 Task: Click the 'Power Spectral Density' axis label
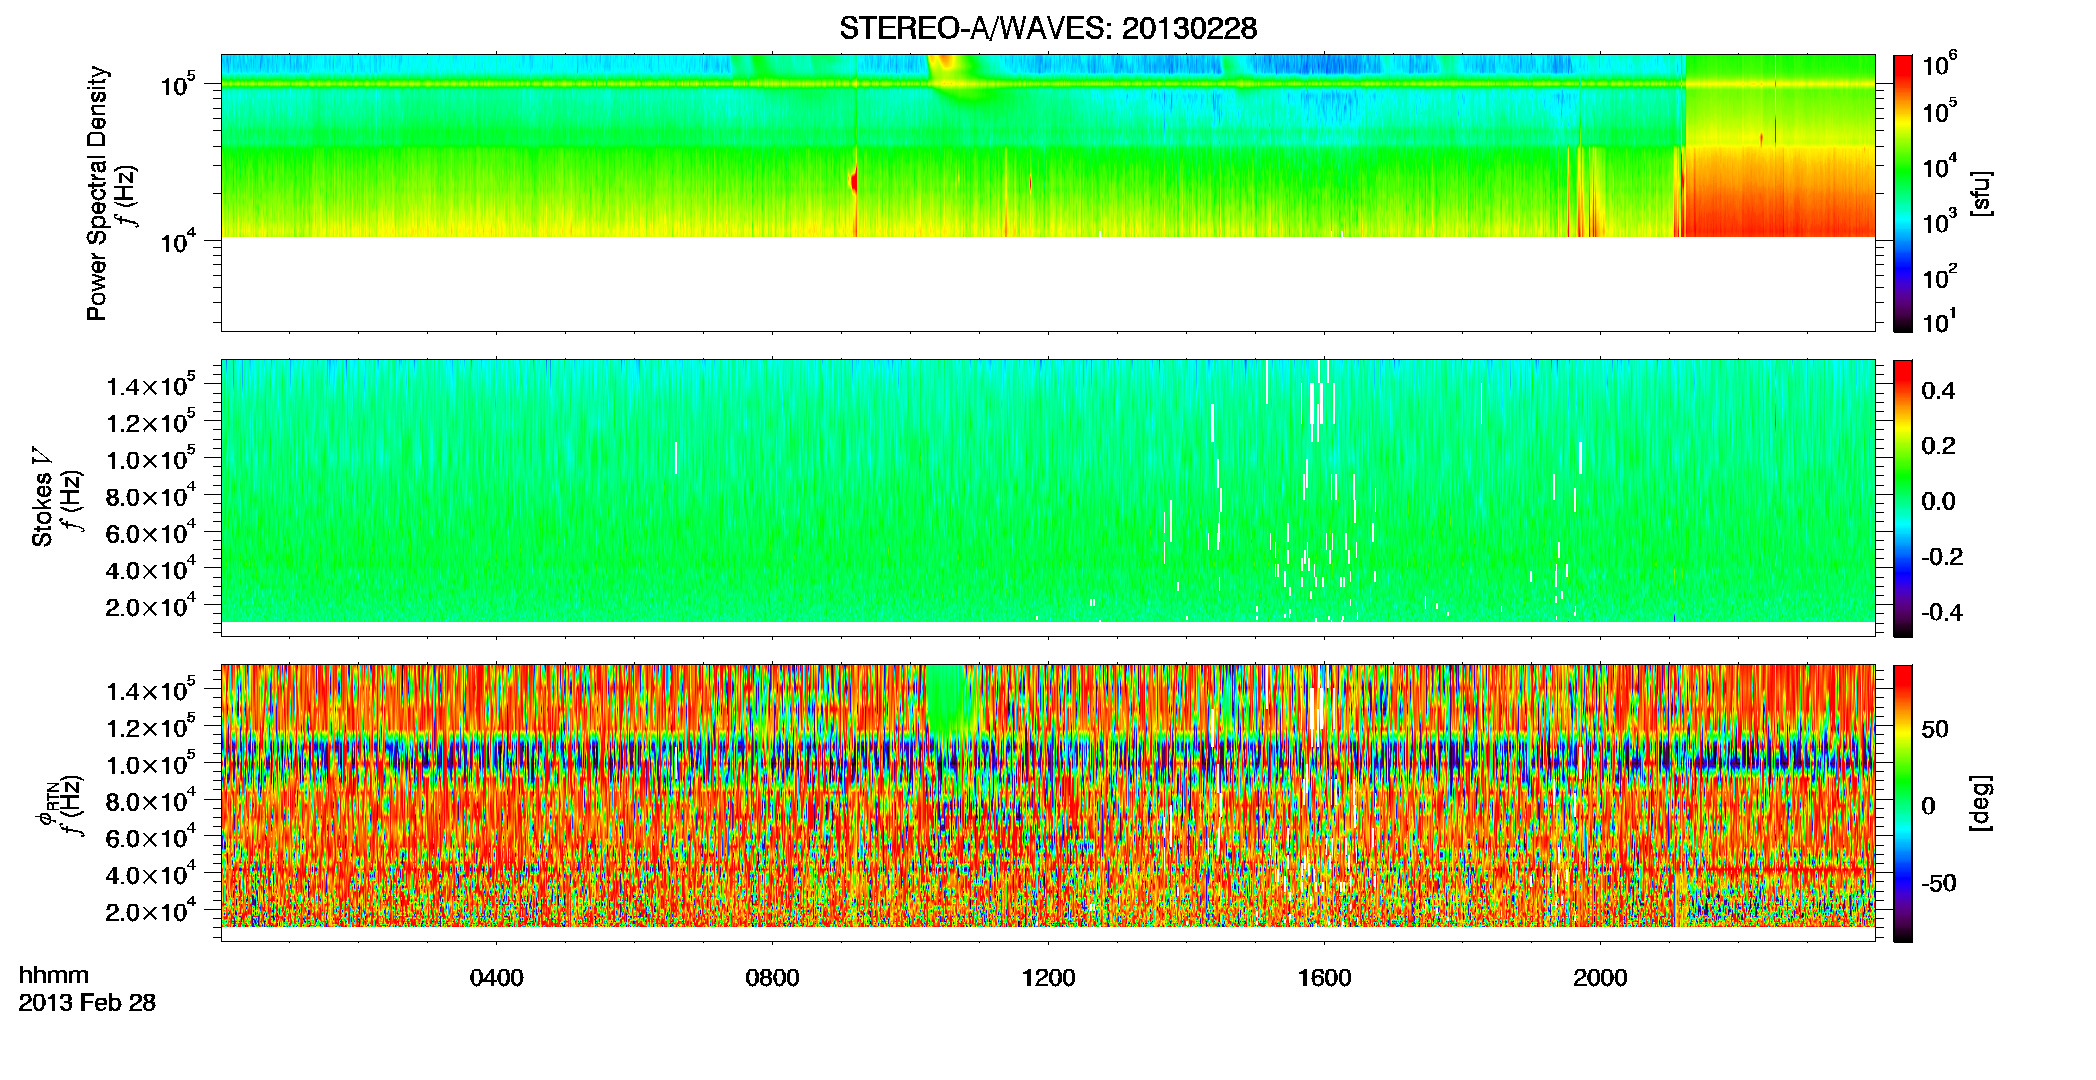97,193
